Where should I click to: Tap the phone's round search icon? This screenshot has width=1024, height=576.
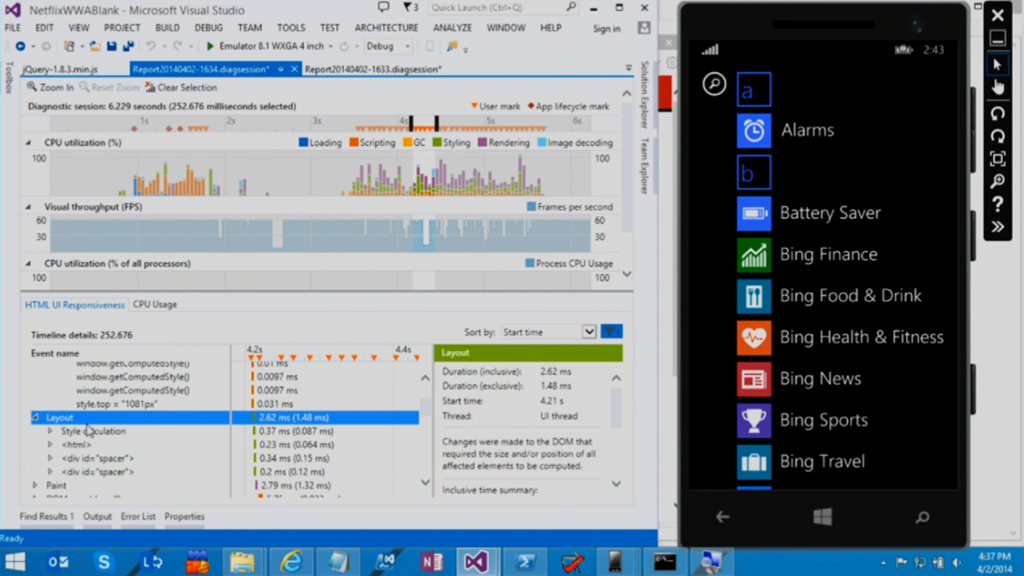(714, 84)
